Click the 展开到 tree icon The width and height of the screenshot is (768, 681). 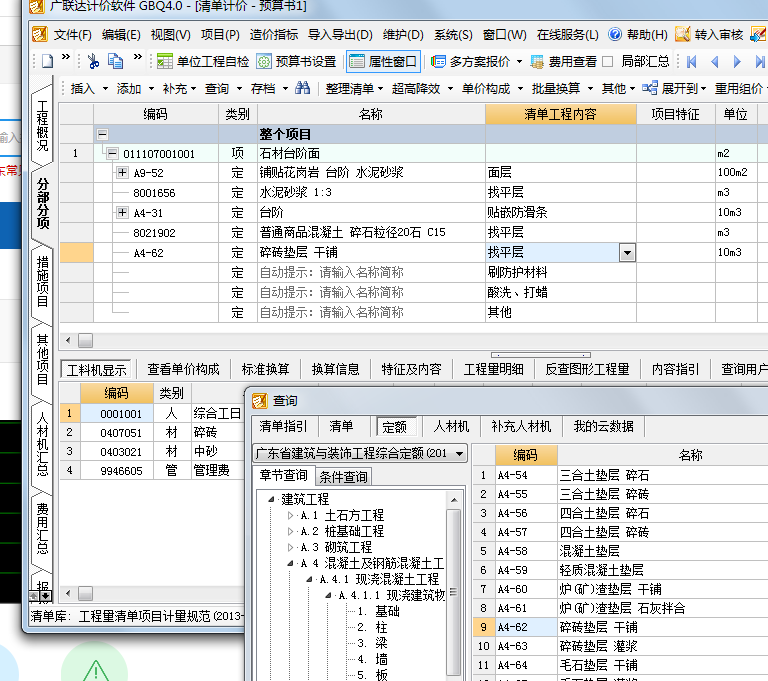point(650,88)
